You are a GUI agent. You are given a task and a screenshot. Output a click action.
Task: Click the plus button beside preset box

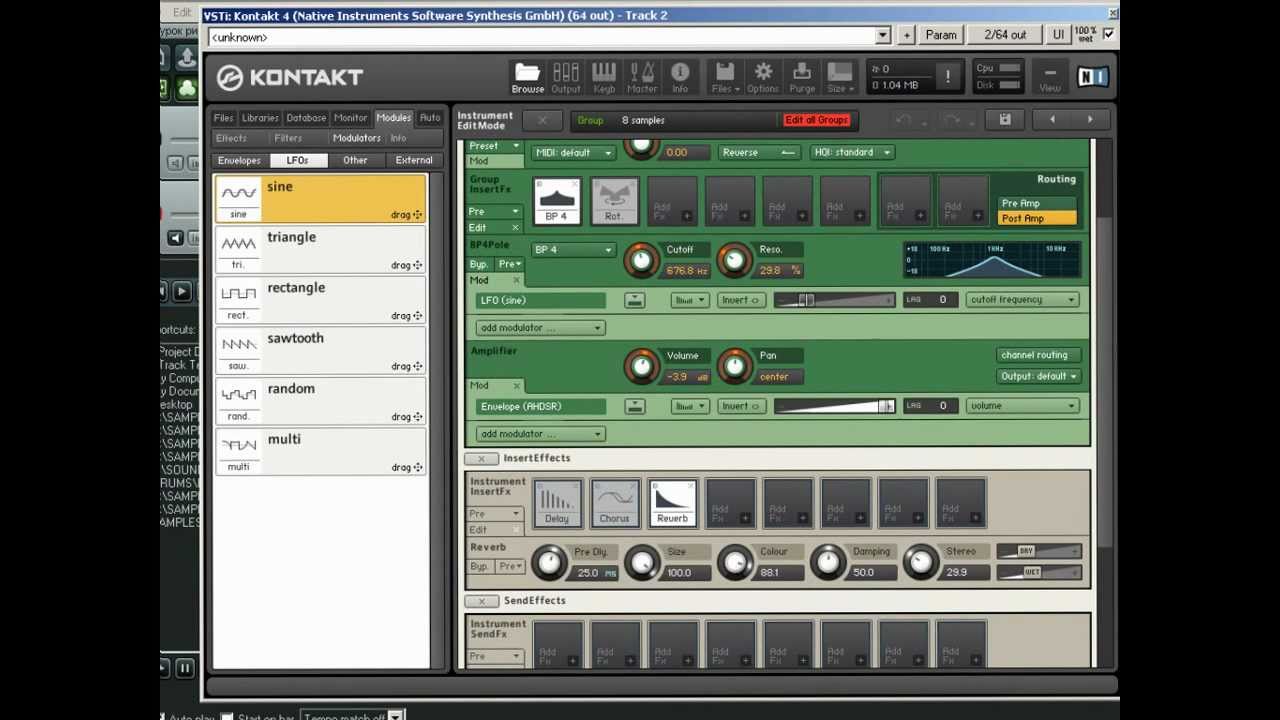906,35
